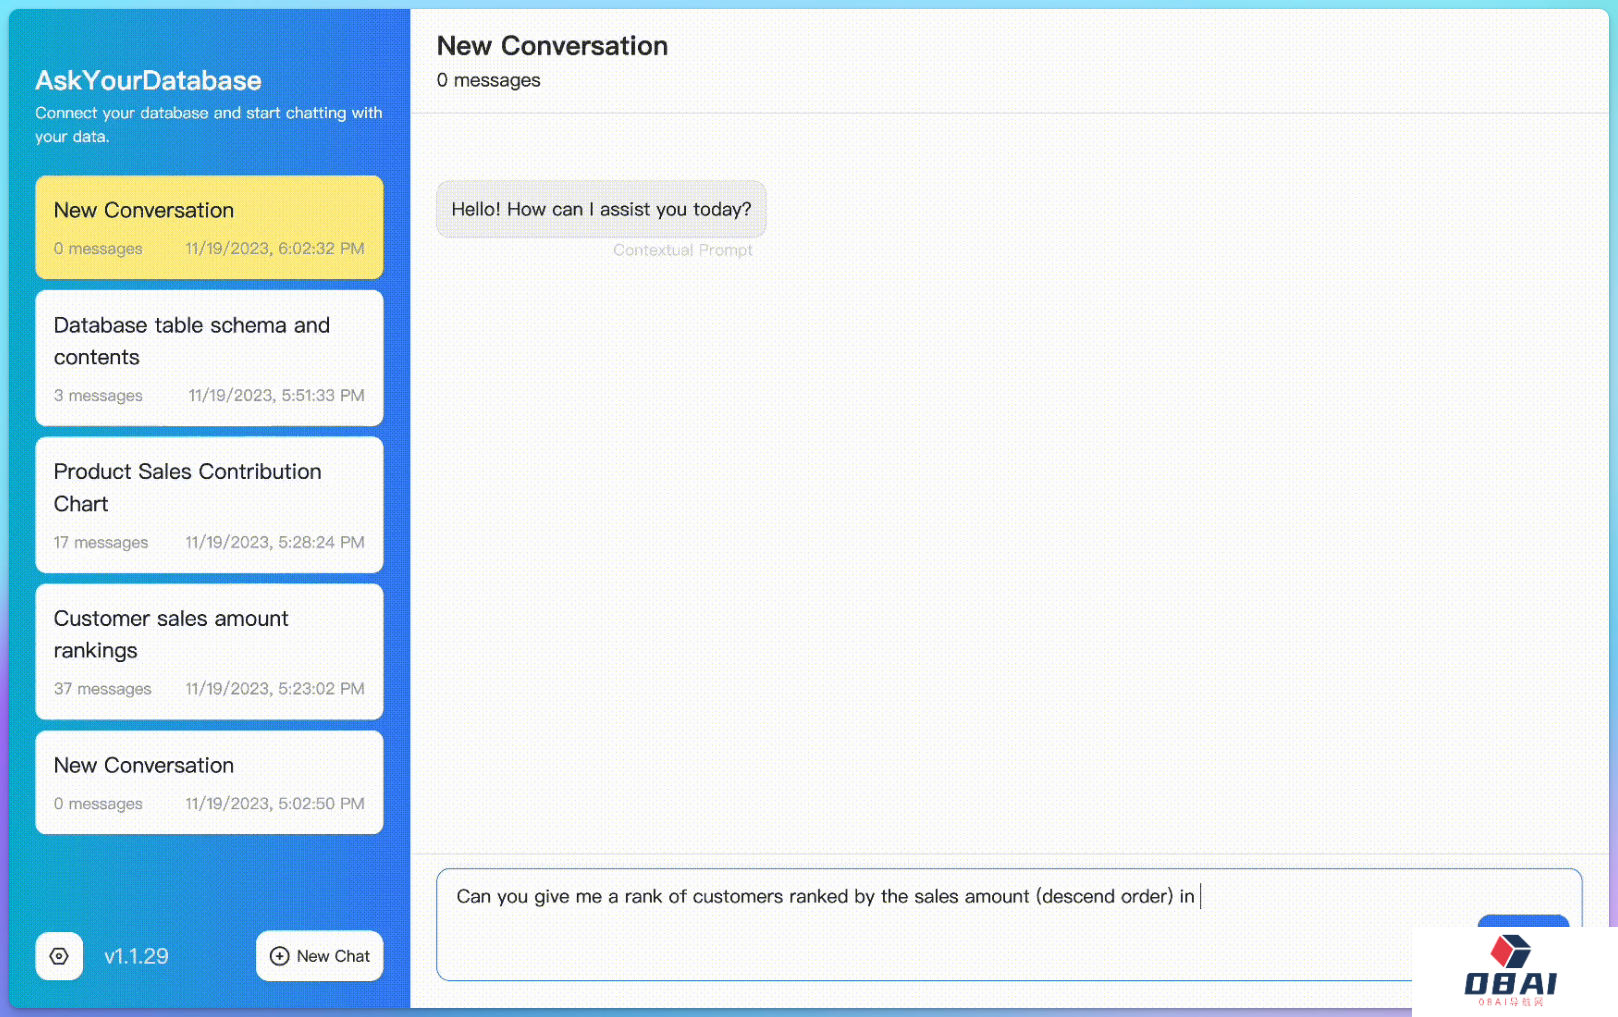The height and width of the screenshot is (1017, 1618).
Task: Click the greeting bubble 'Hello! How can I assist you today?'
Action: click(x=601, y=209)
